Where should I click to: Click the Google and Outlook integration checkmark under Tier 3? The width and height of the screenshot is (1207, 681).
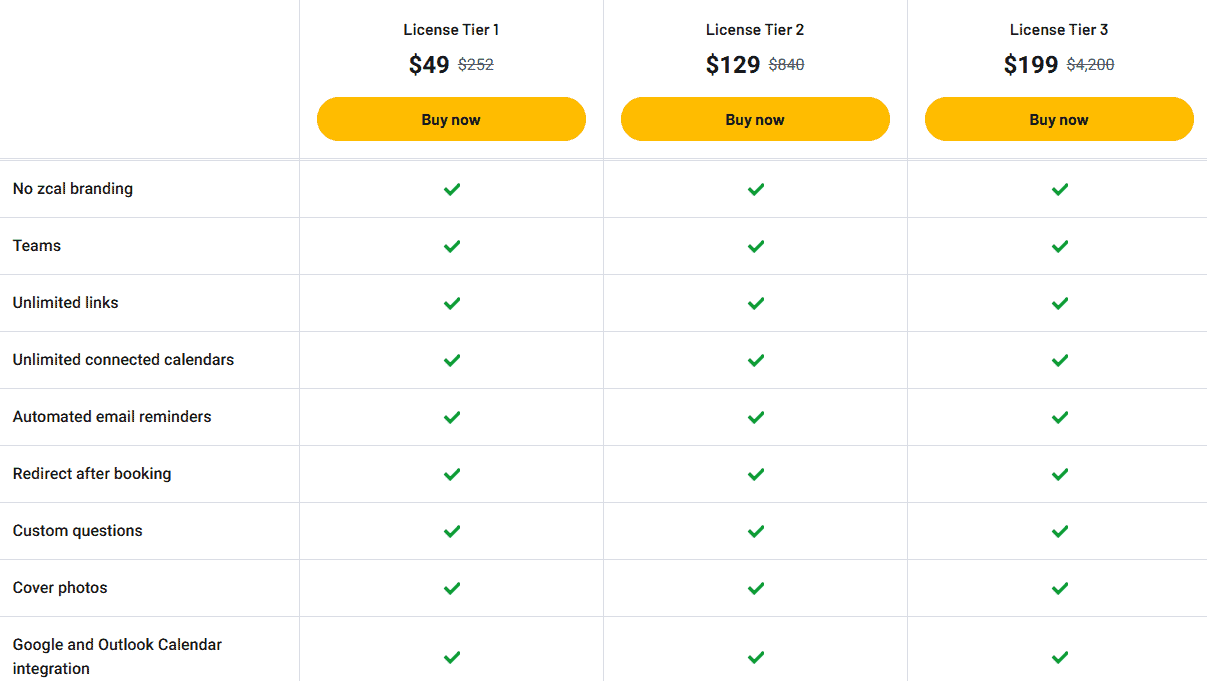pos(1059,657)
